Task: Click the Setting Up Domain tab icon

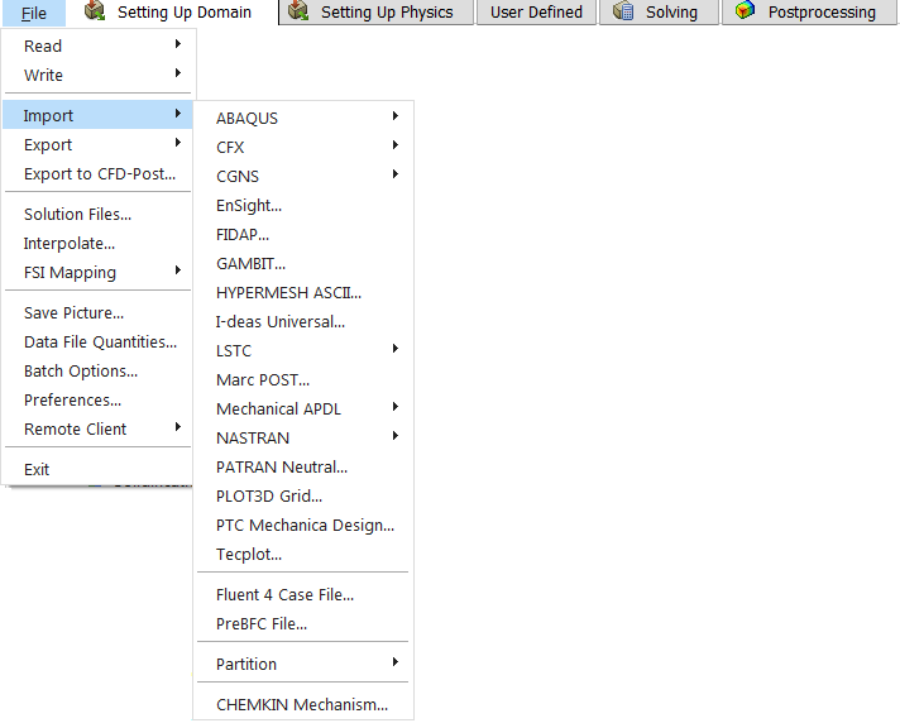Action: pos(95,11)
